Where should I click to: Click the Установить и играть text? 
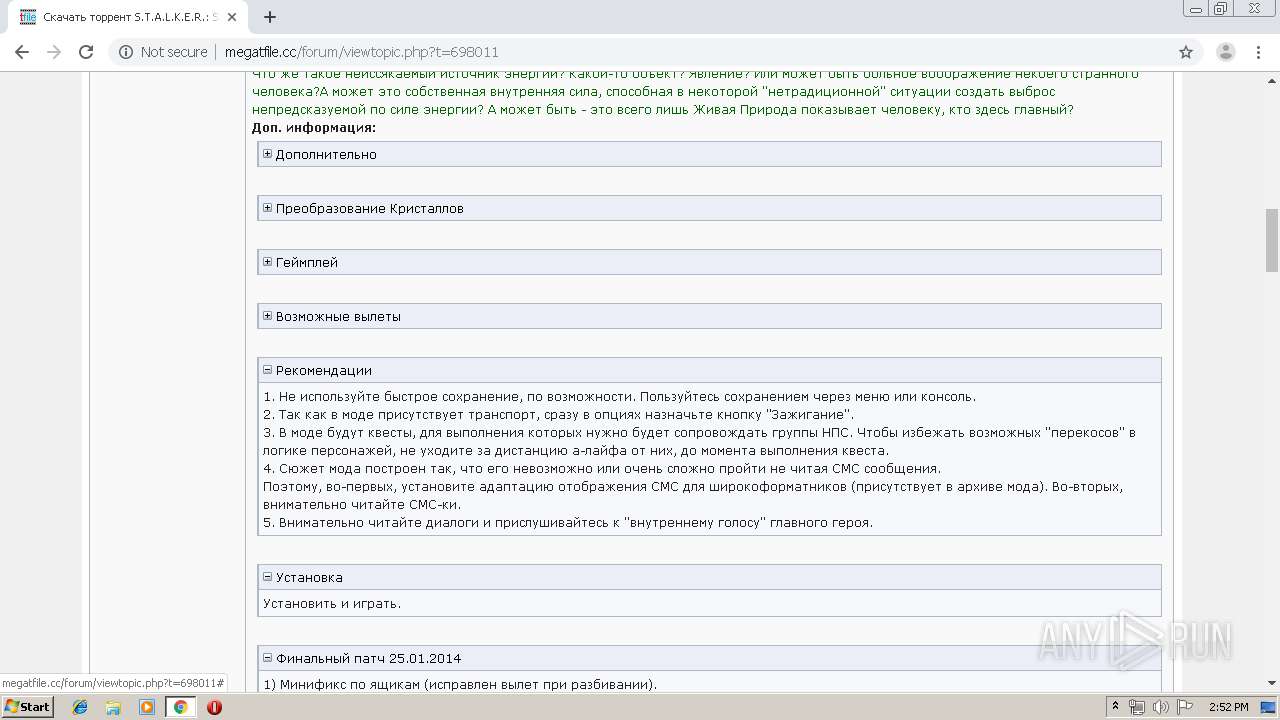(x=332, y=603)
